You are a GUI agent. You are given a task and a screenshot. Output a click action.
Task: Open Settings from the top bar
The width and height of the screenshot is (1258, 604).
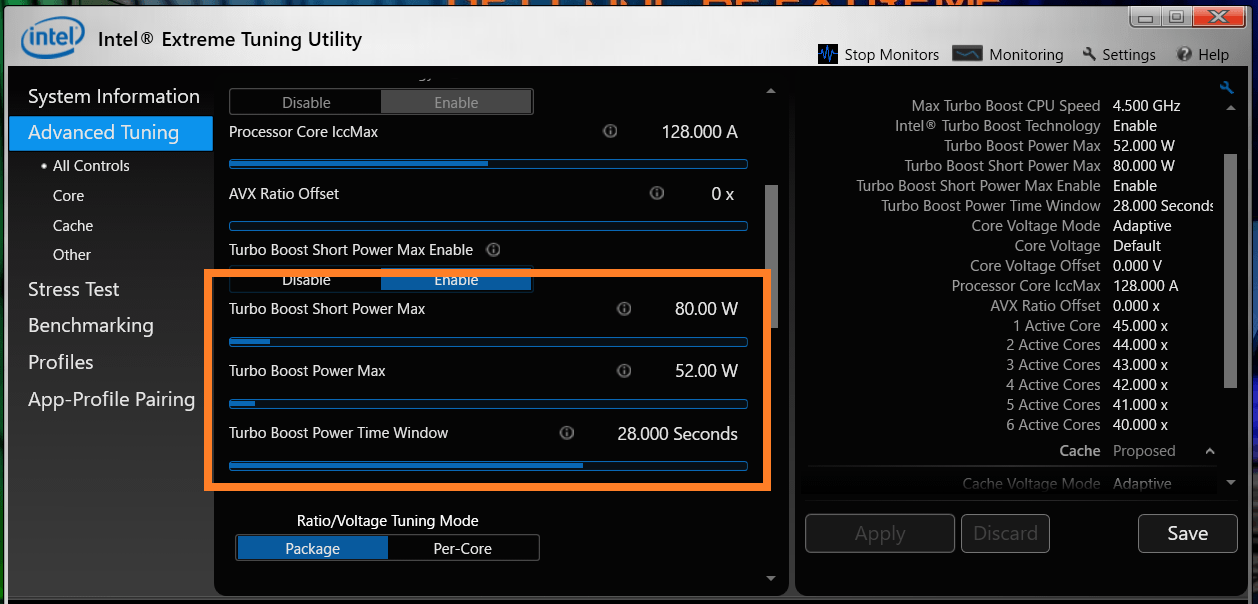click(x=1129, y=55)
